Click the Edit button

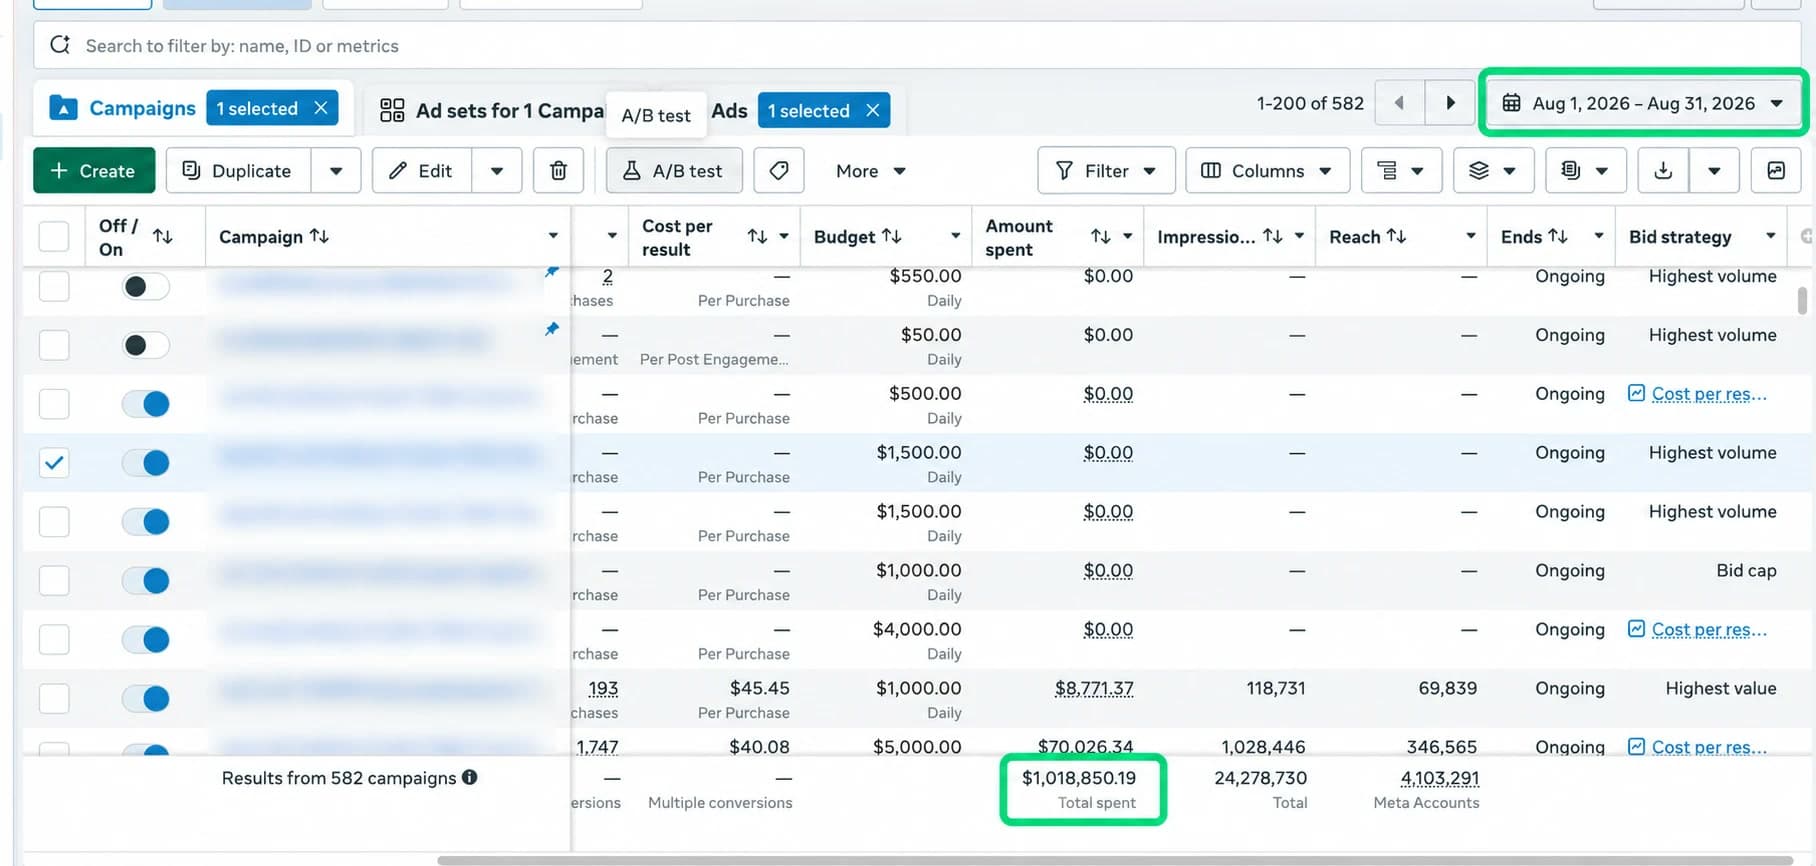tap(422, 171)
